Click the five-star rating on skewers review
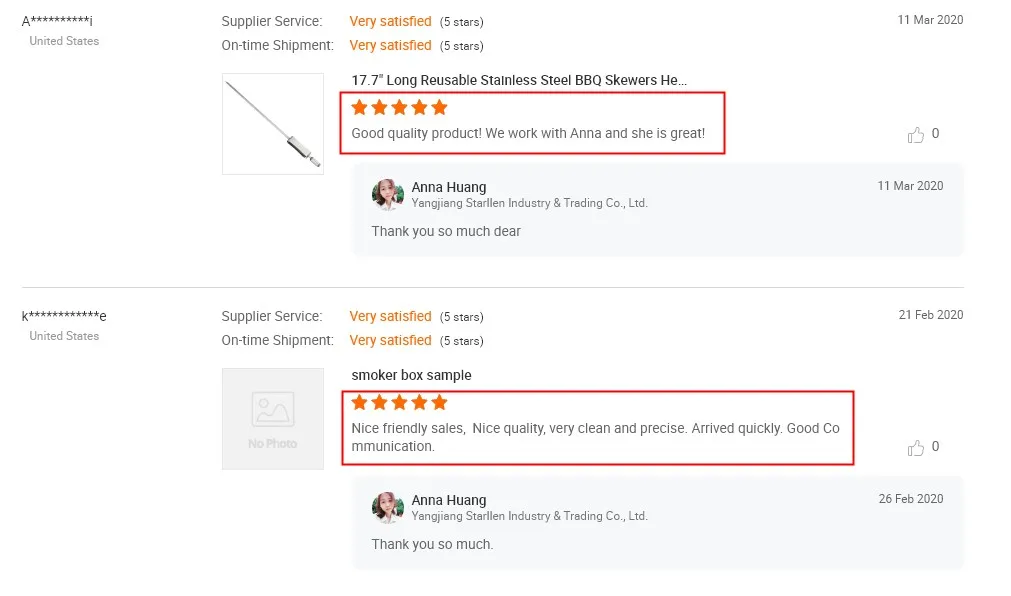The image size is (1011, 596). [x=399, y=107]
